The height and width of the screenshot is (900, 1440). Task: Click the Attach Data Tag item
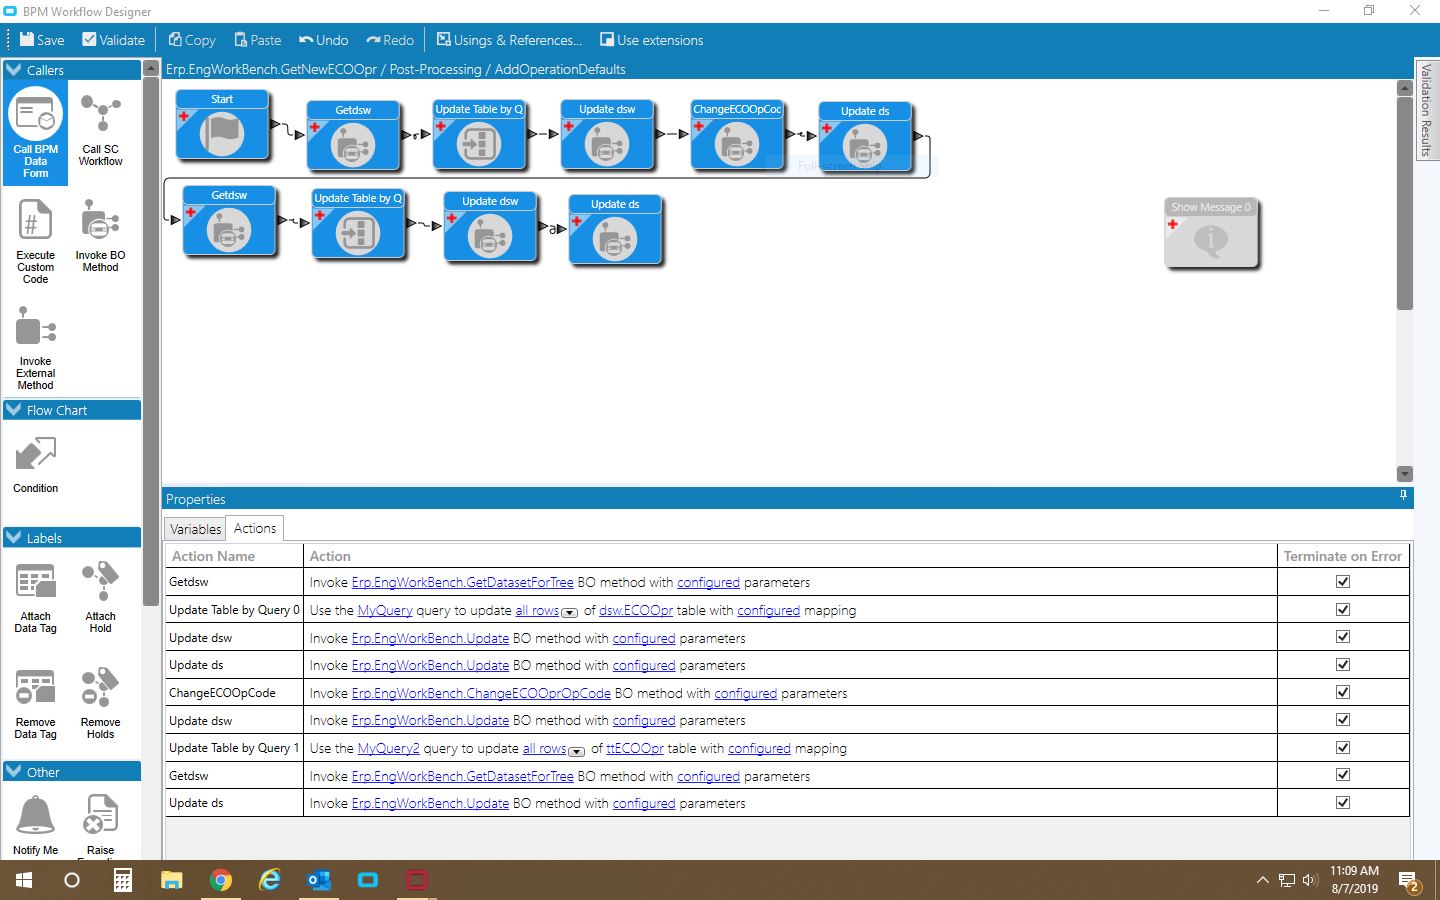coord(36,598)
